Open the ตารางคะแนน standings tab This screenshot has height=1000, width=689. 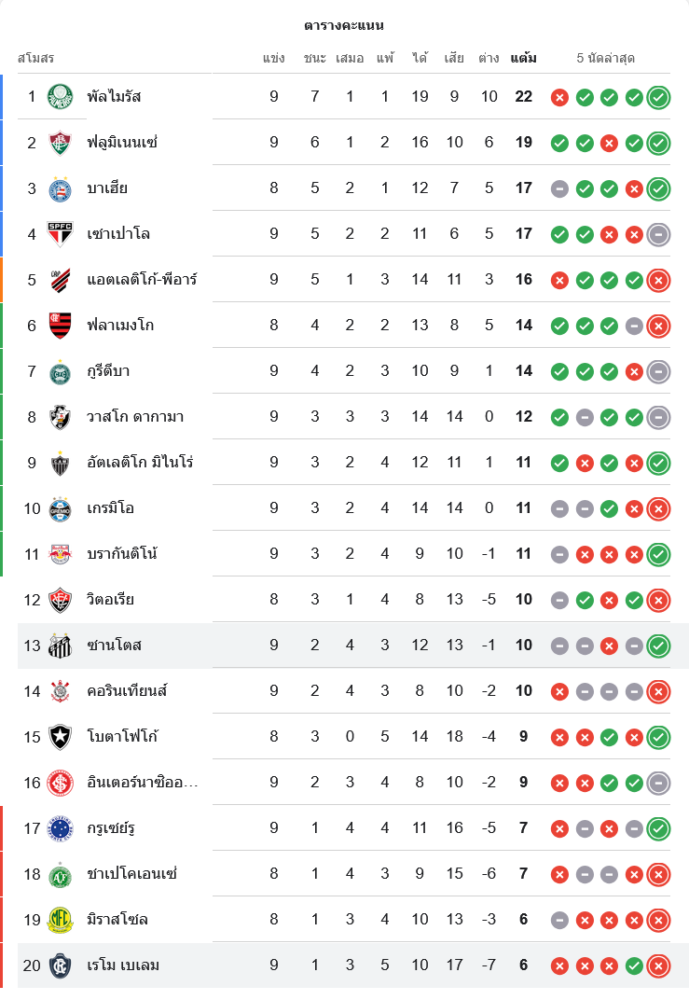[344, 25]
